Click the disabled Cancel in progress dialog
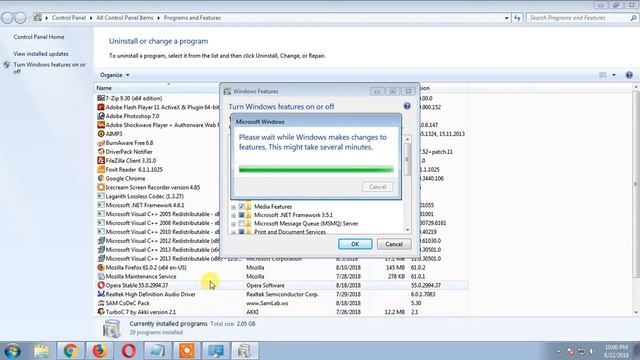 (378, 187)
